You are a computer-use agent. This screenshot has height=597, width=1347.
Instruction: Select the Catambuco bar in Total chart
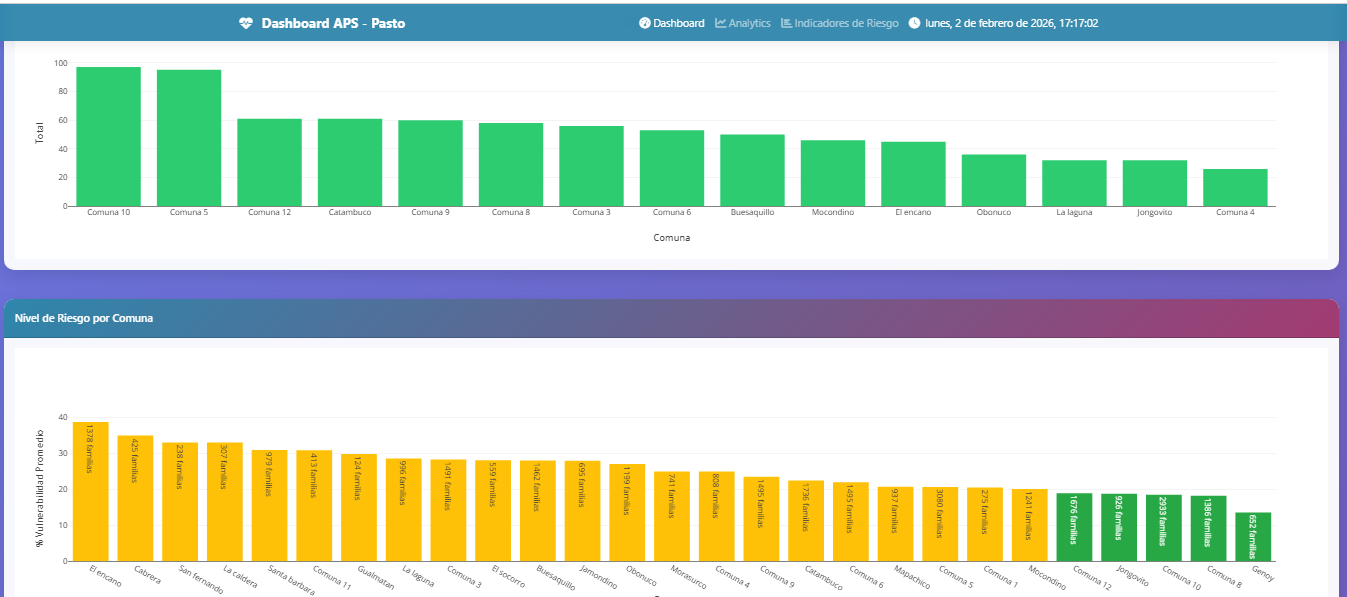tap(350, 162)
